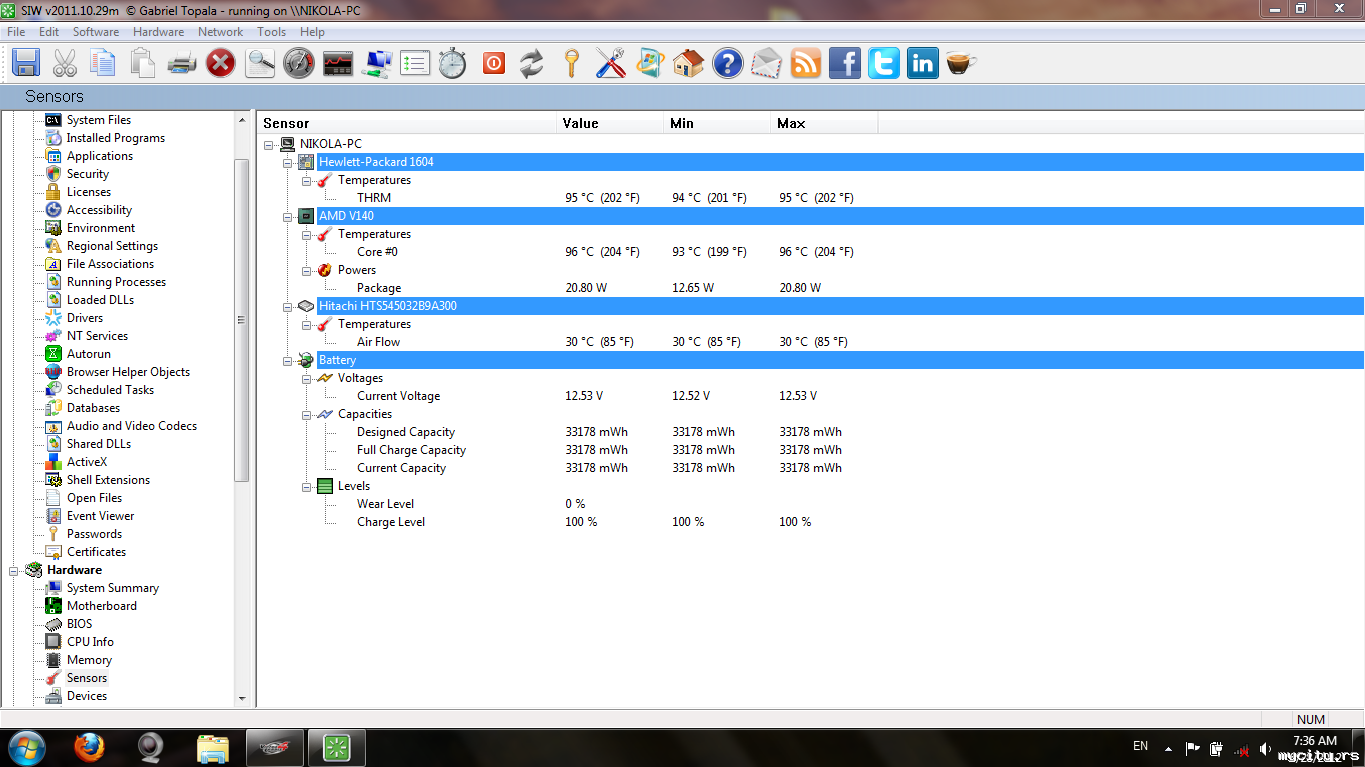Viewport: 1365px width, 767px height.
Task: Click the Sensor column header
Action: 407,123
